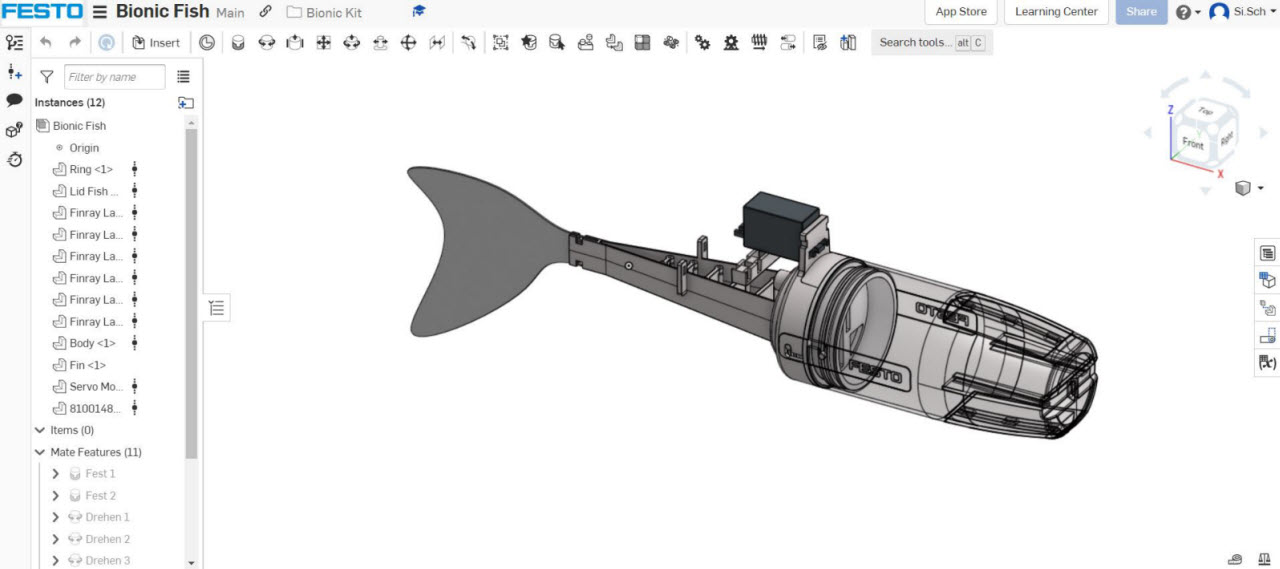Click the mate indicator beside Ring <1>
This screenshot has height=569, width=1280.
coord(135,169)
